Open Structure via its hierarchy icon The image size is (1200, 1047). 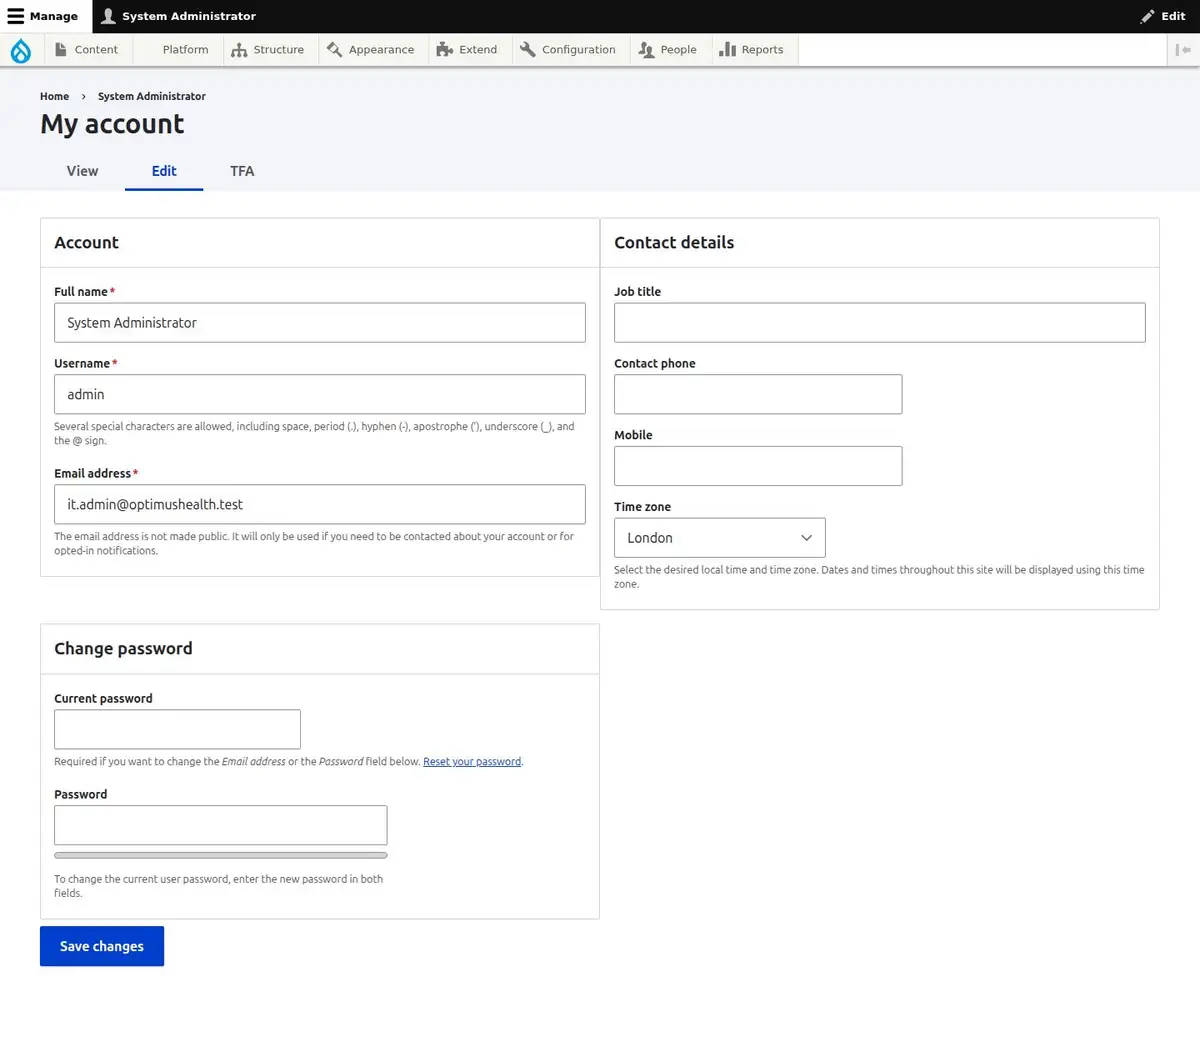pyautogui.click(x=239, y=50)
